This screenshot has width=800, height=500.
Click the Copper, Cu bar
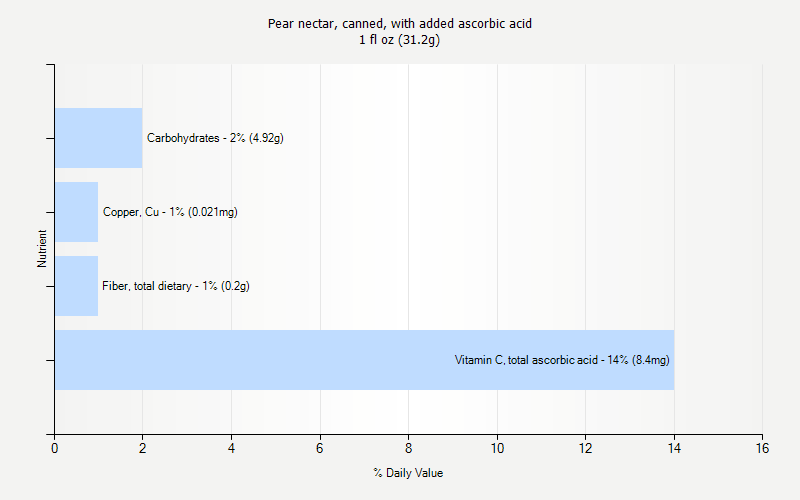click(x=76, y=212)
